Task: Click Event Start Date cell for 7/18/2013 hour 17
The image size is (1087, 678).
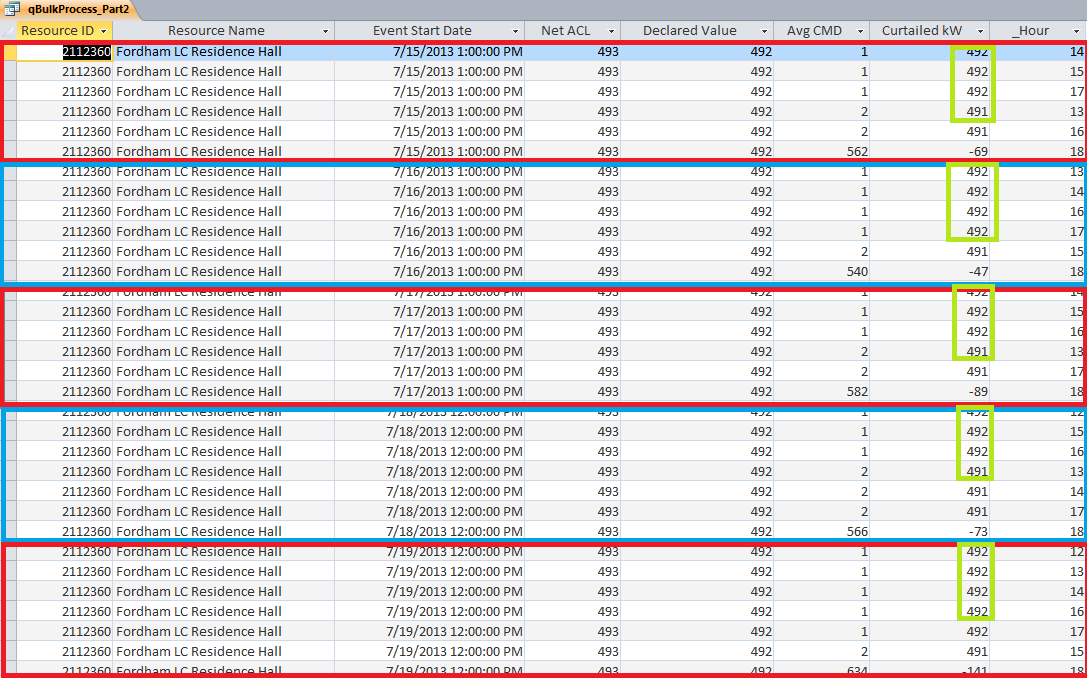Action: tap(429, 512)
